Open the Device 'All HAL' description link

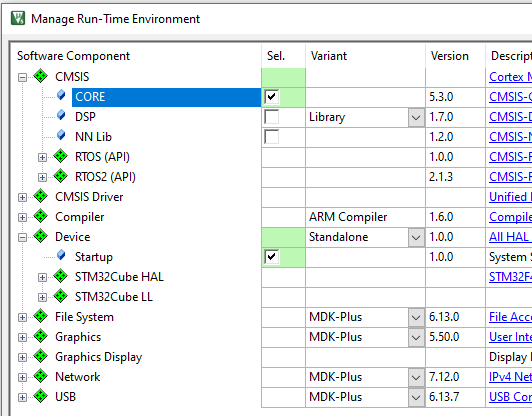click(510, 237)
